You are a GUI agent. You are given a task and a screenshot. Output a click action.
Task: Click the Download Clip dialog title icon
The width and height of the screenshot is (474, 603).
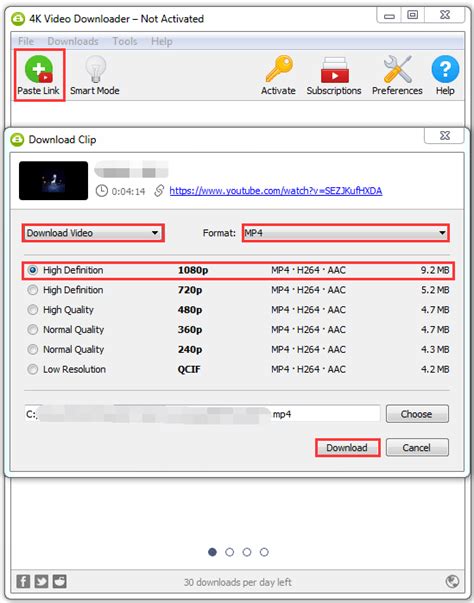(x=17, y=140)
